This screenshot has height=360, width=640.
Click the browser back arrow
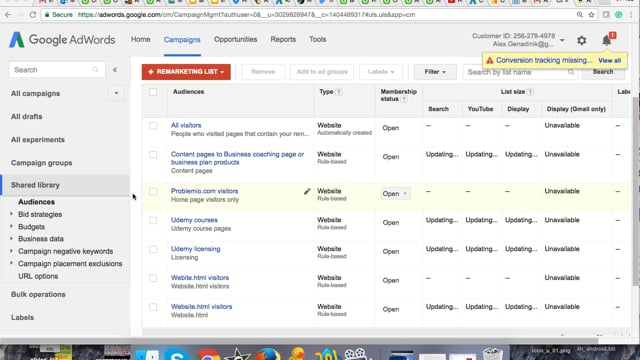8,15
